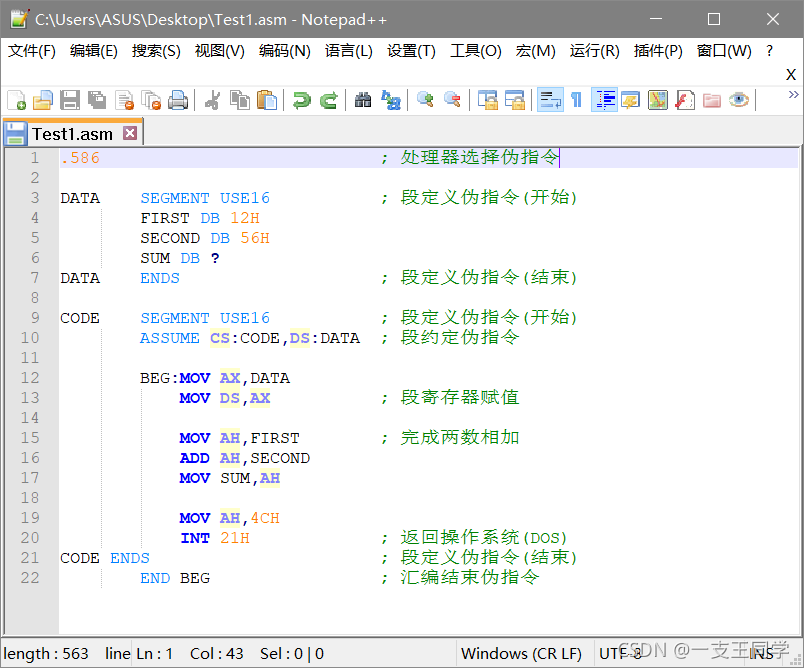Select the Test1.asm tab
Image resolution: width=804 pixels, height=668 pixels.
[72, 134]
